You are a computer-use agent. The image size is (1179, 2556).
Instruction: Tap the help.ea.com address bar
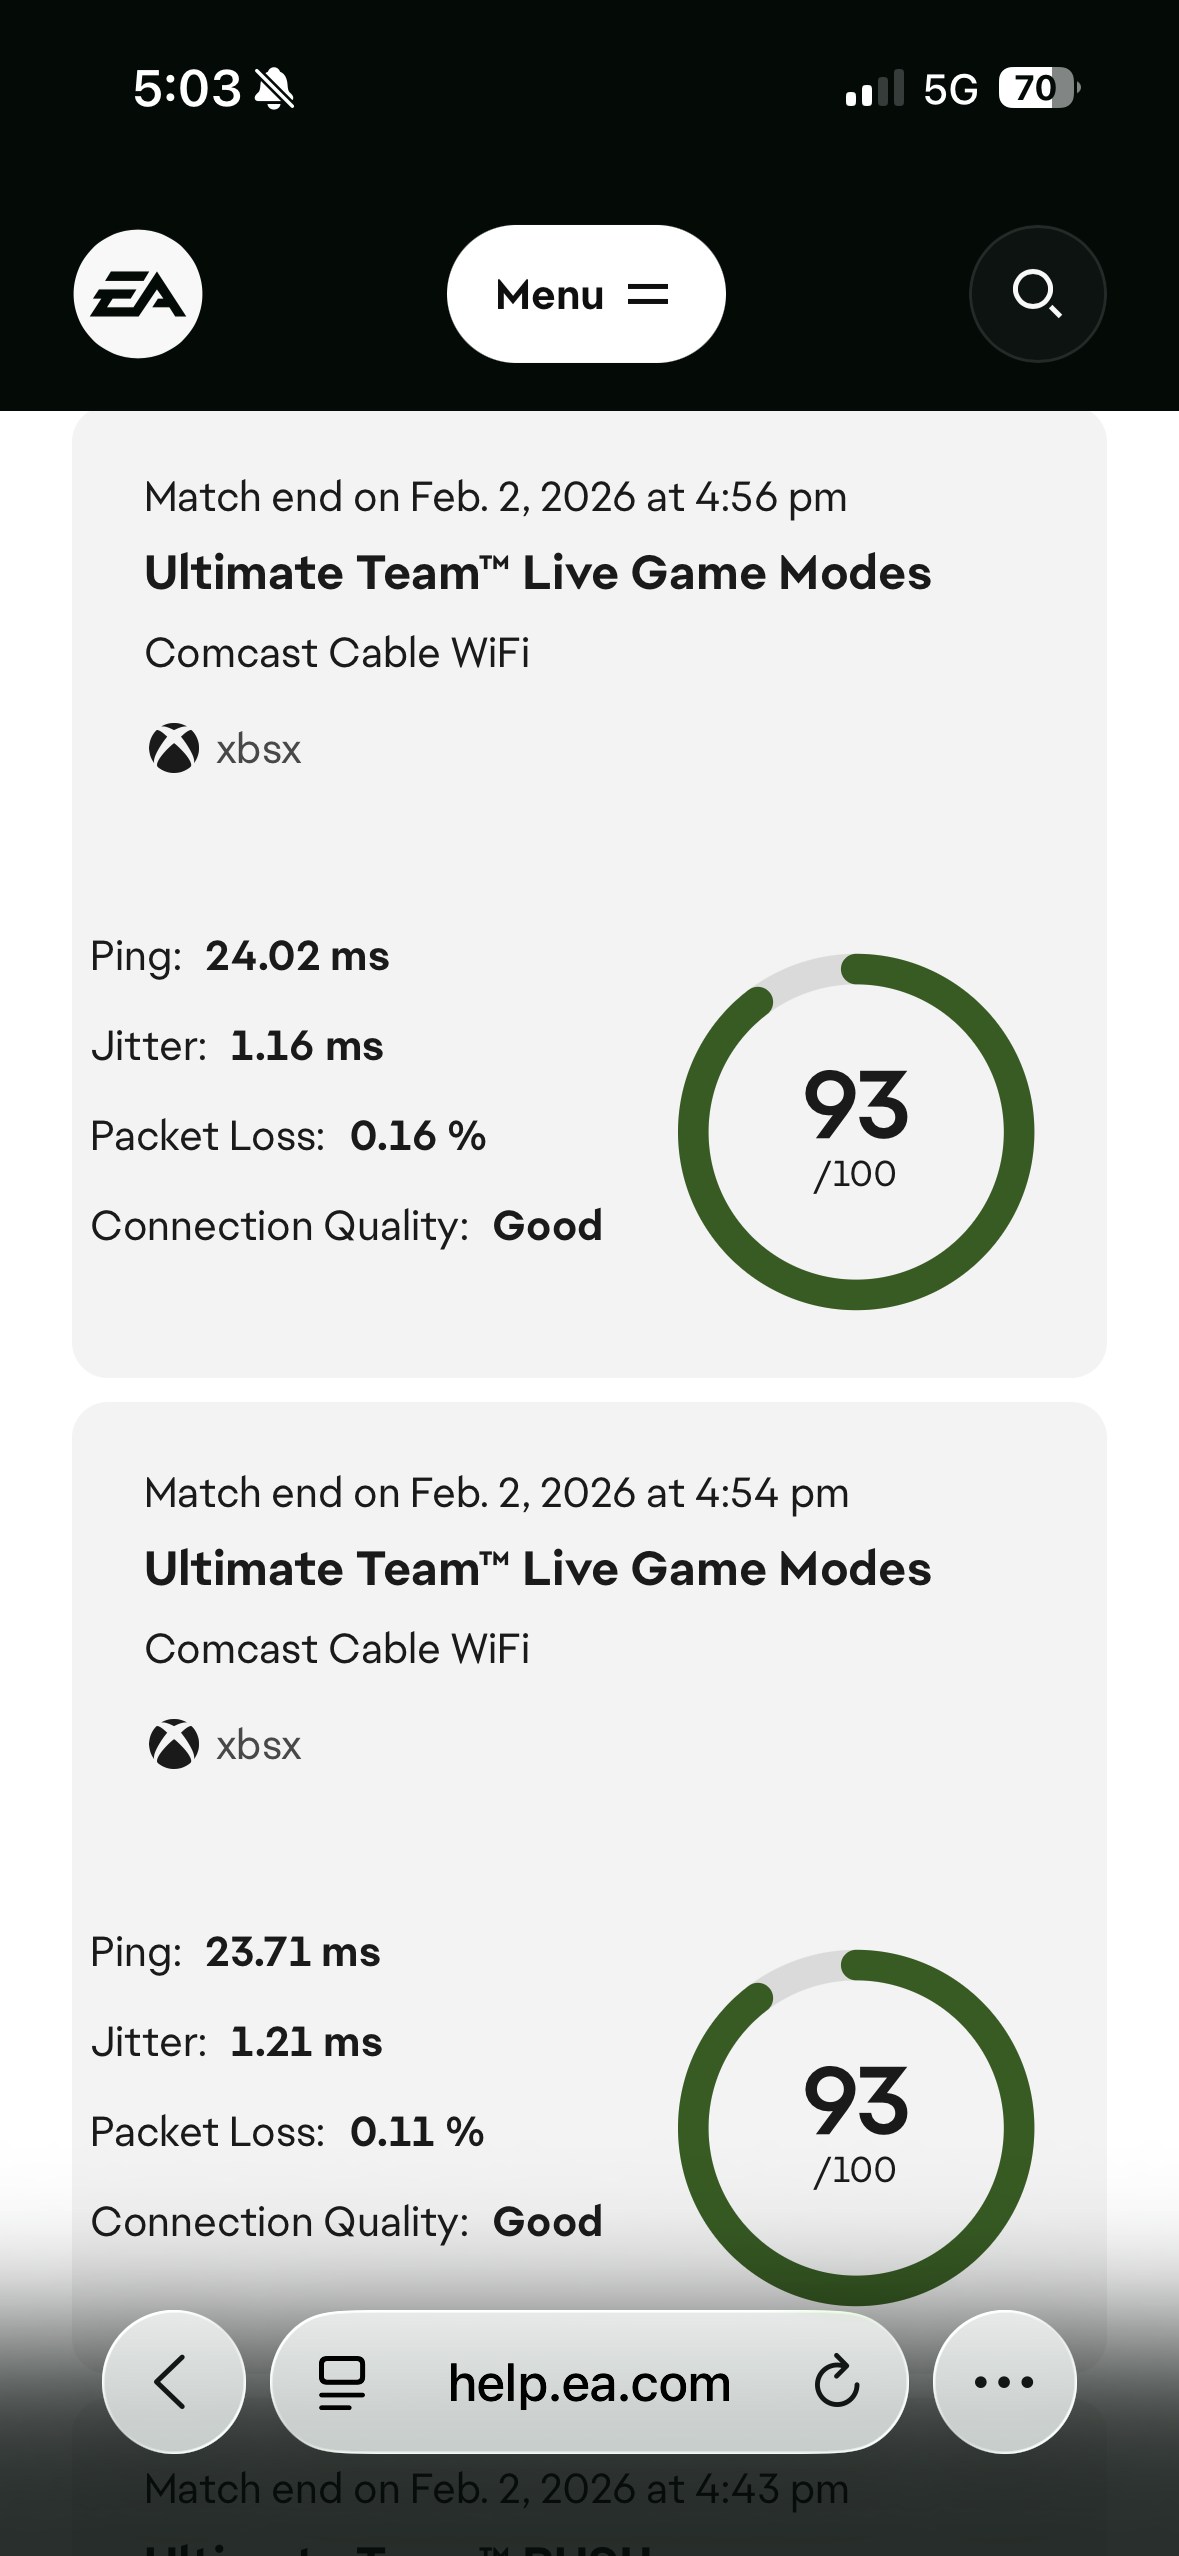(x=589, y=2382)
